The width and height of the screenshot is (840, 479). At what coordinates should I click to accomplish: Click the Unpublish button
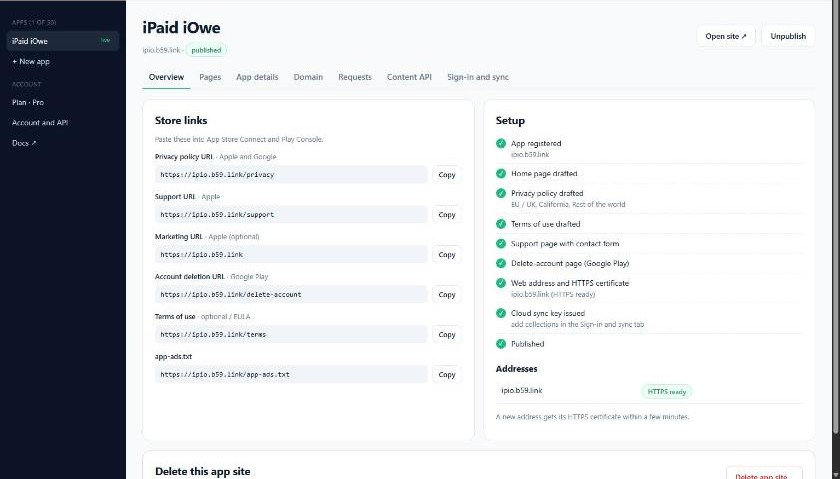788,36
